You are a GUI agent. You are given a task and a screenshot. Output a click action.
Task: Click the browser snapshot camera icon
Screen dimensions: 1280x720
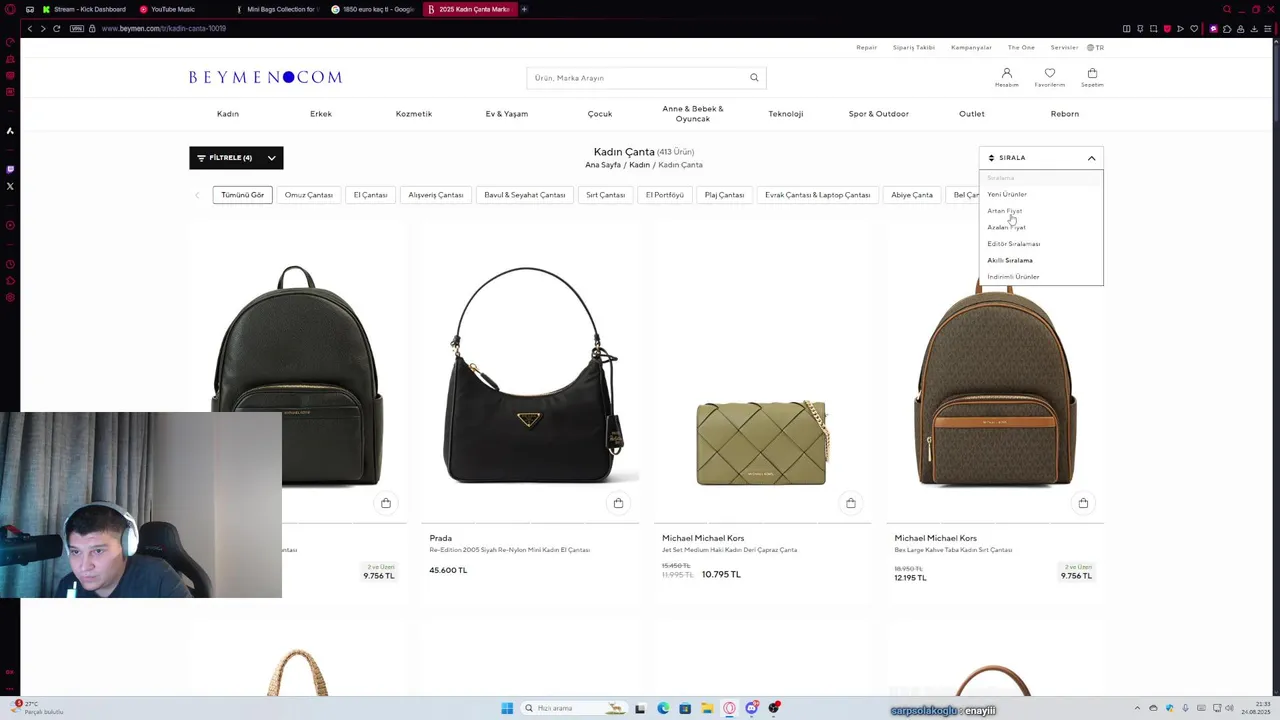tap(1153, 29)
